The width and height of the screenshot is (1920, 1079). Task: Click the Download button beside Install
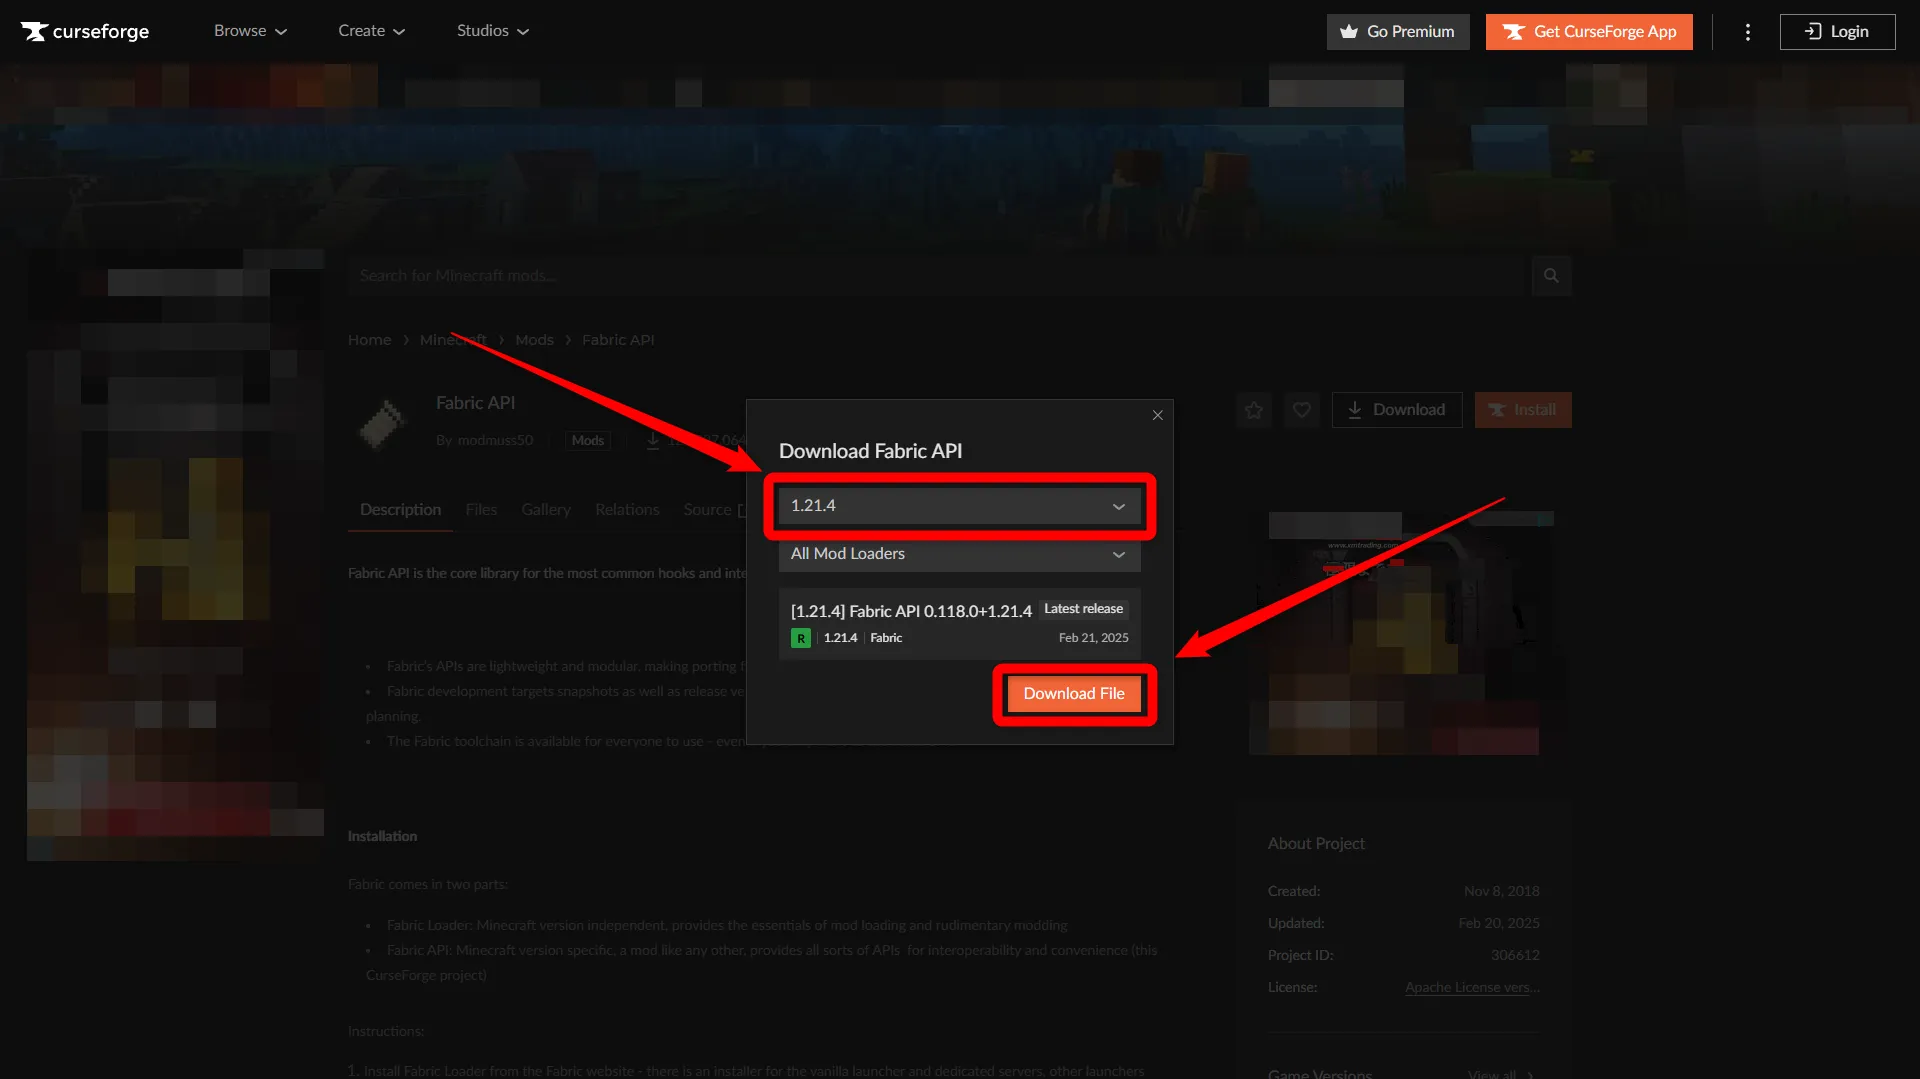pos(1396,410)
